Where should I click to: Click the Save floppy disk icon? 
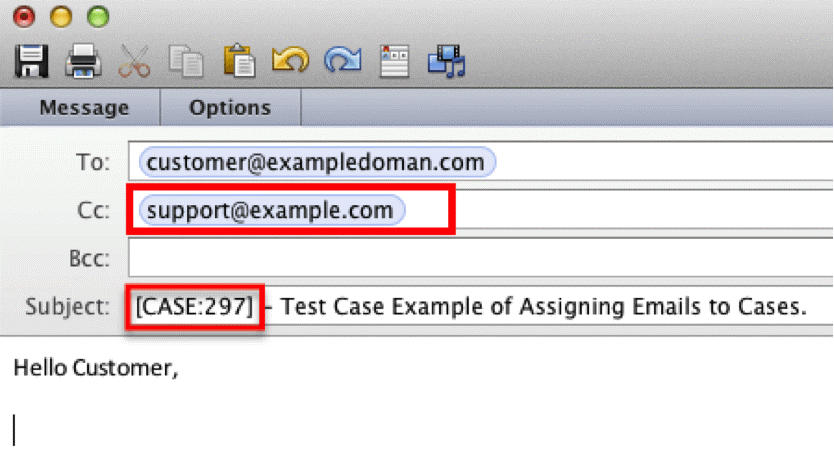(31, 61)
